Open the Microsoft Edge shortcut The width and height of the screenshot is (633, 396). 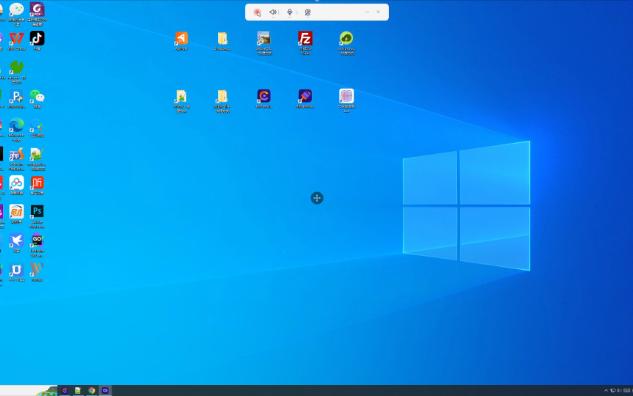17,126
